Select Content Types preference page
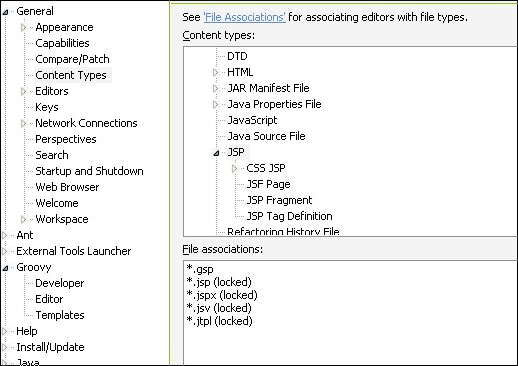 pyautogui.click(x=71, y=75)
